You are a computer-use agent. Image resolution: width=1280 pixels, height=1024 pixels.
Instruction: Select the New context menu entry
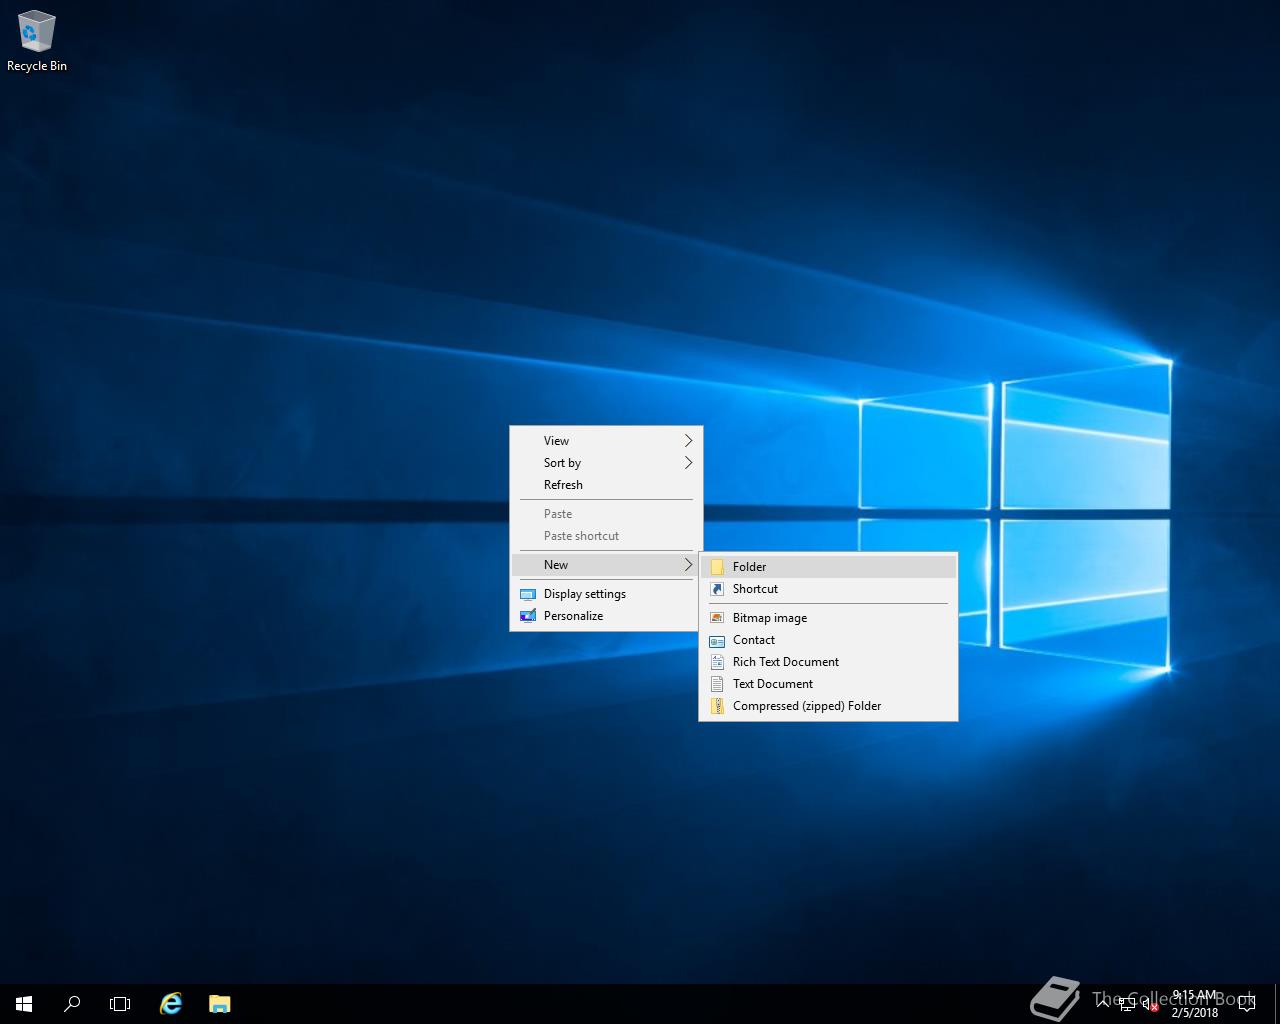coord(606,565)
